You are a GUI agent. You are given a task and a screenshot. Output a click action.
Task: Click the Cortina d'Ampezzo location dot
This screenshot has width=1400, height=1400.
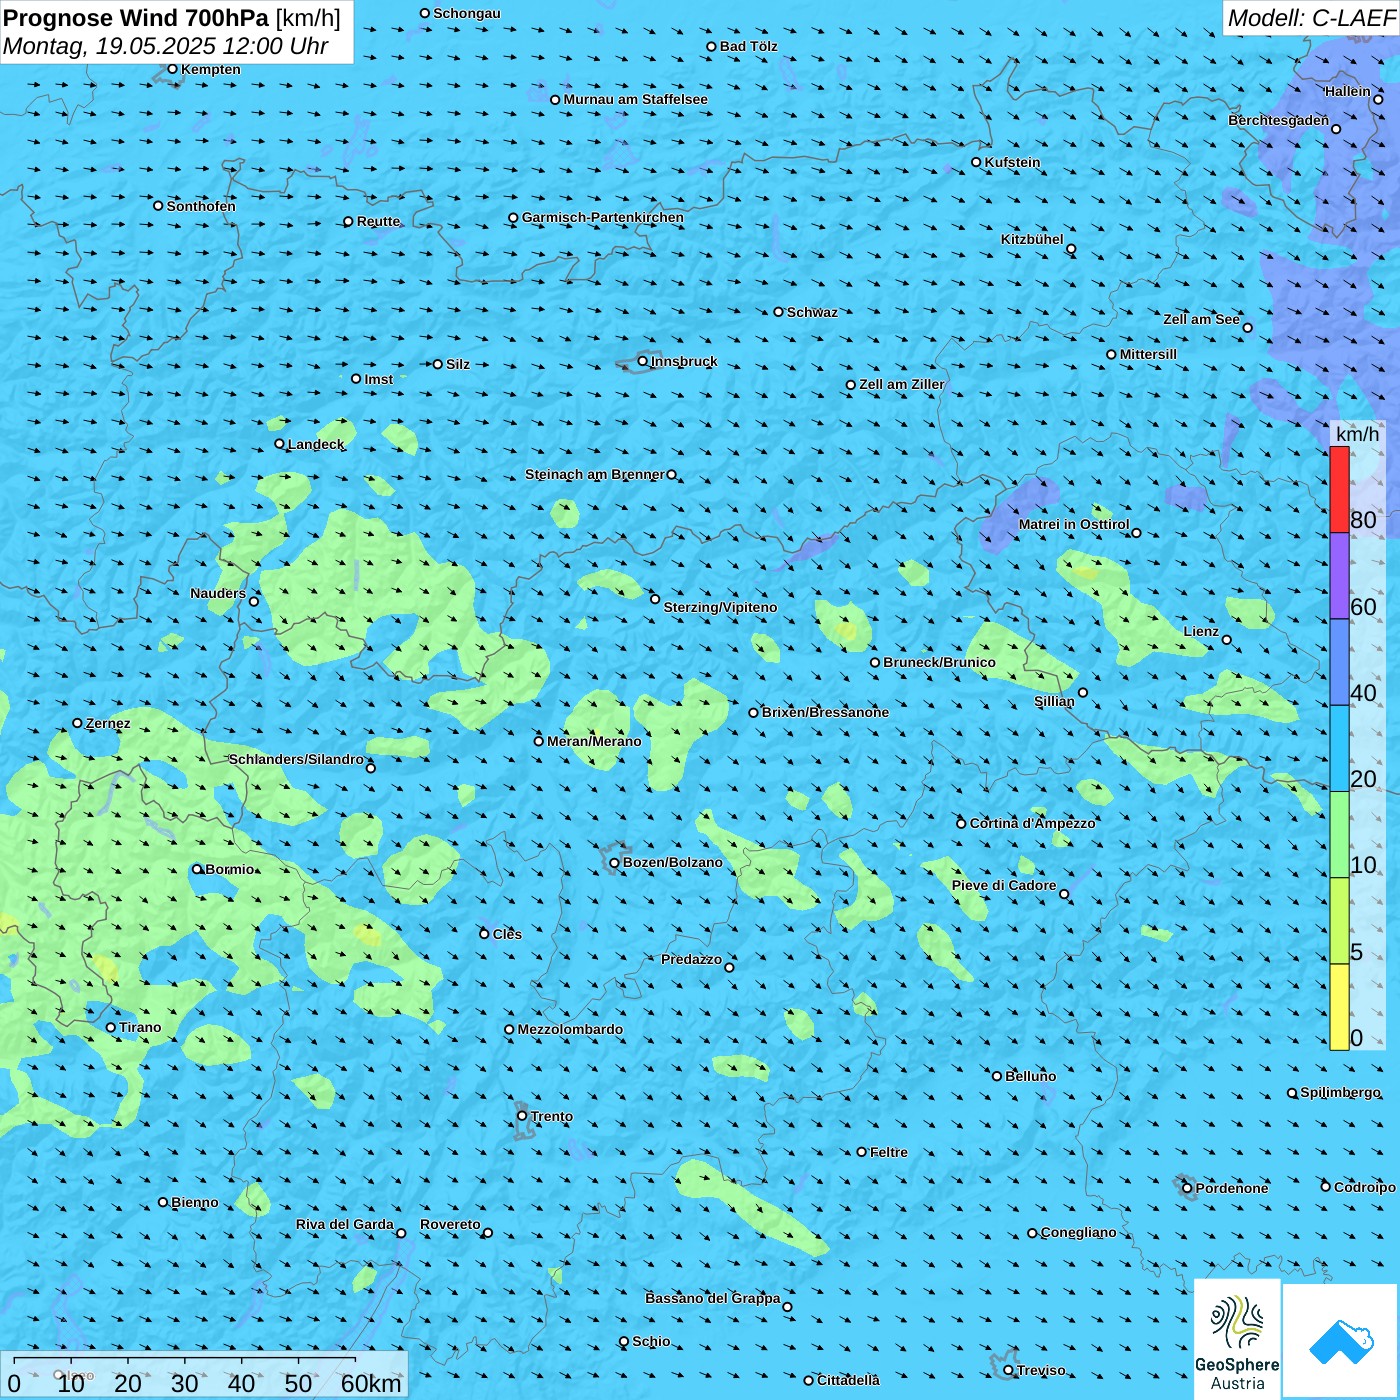[x=962, y=824]
